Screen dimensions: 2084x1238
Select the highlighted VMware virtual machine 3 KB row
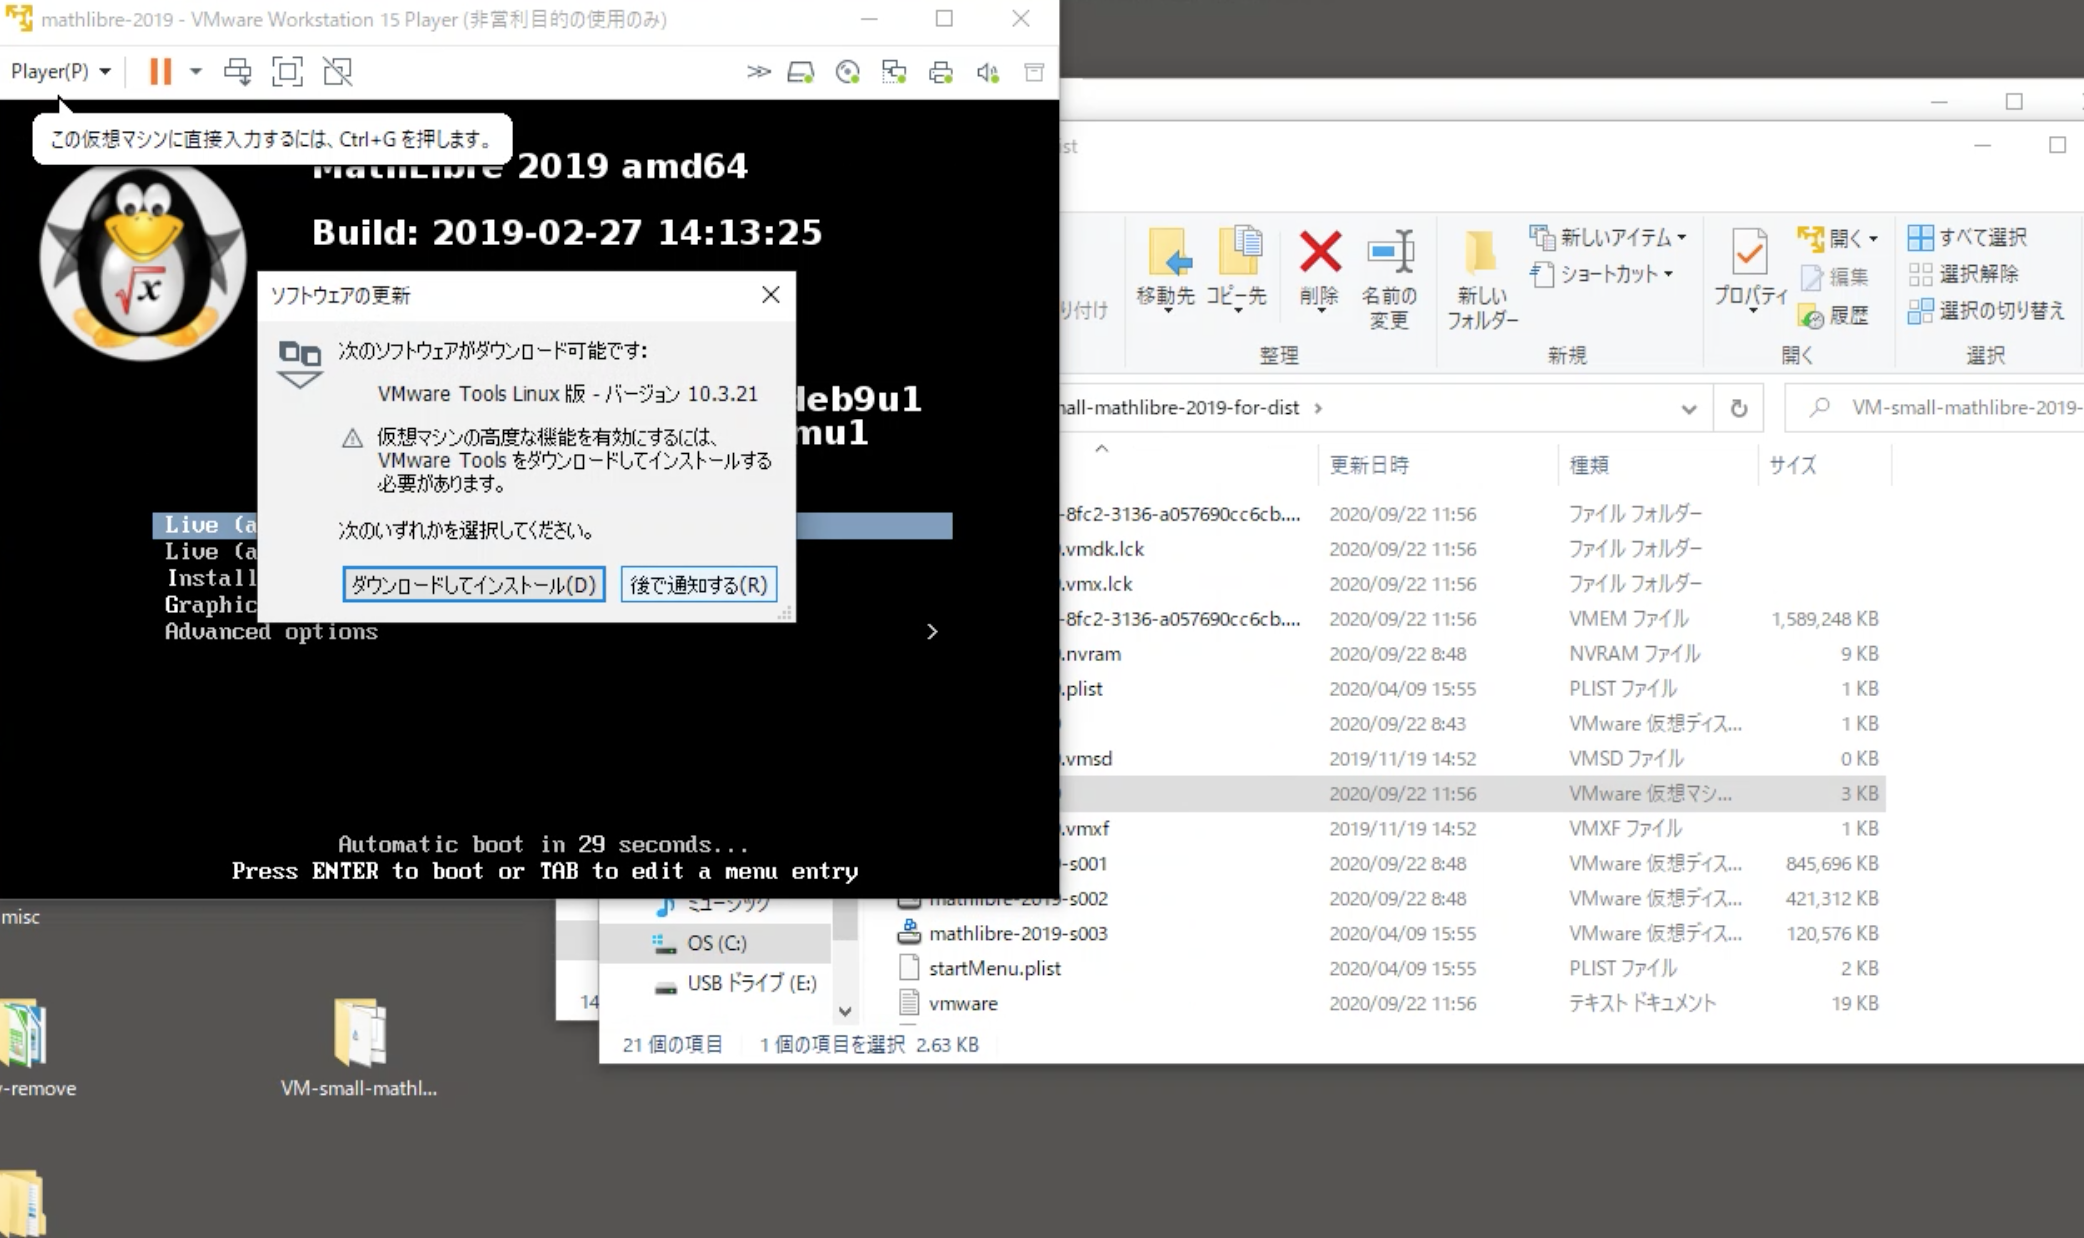[x=1473, y=794]
